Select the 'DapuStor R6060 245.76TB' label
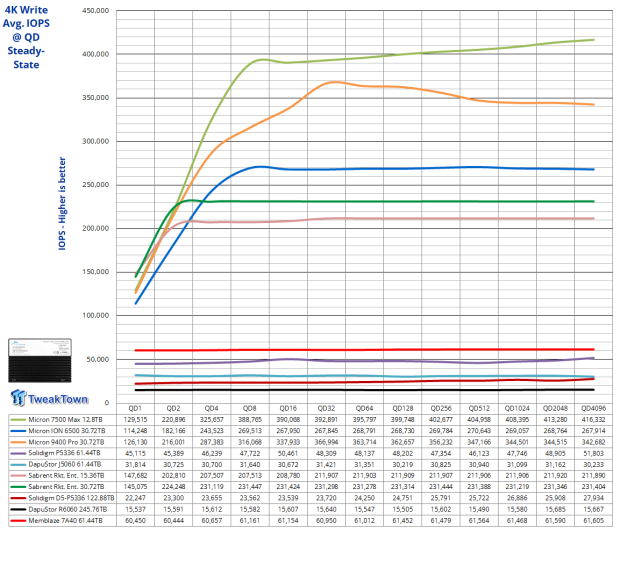The width and height of the screenshot is (620, 568). tap(68, 509)
